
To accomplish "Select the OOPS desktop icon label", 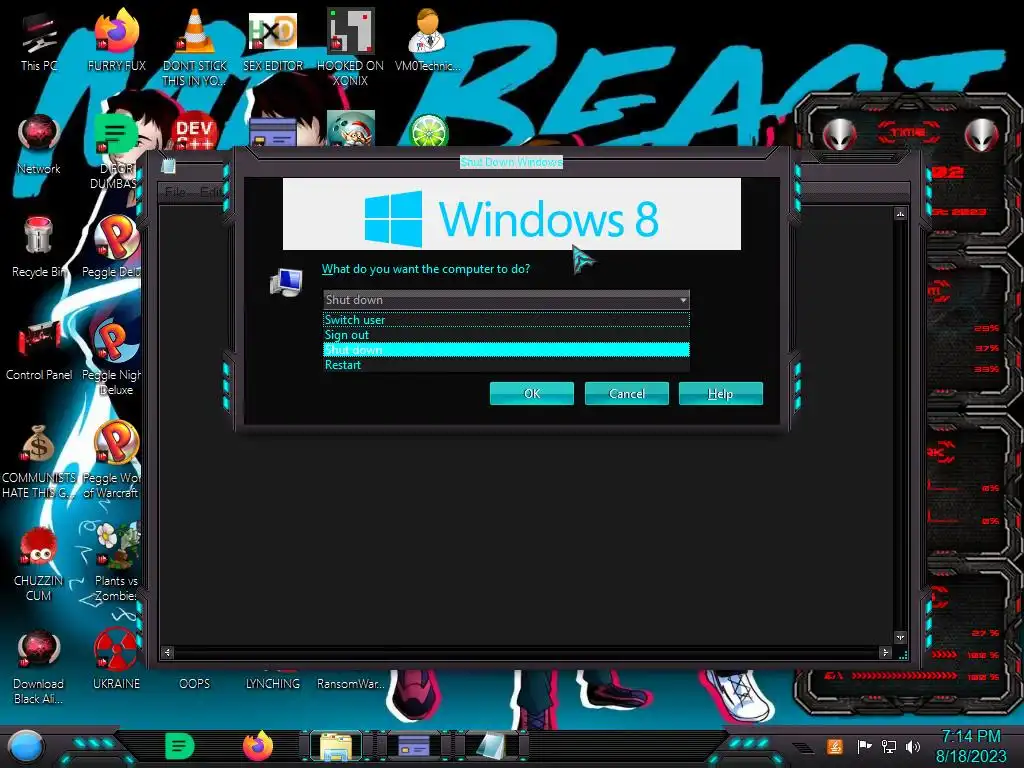I will tap(195, 683).
